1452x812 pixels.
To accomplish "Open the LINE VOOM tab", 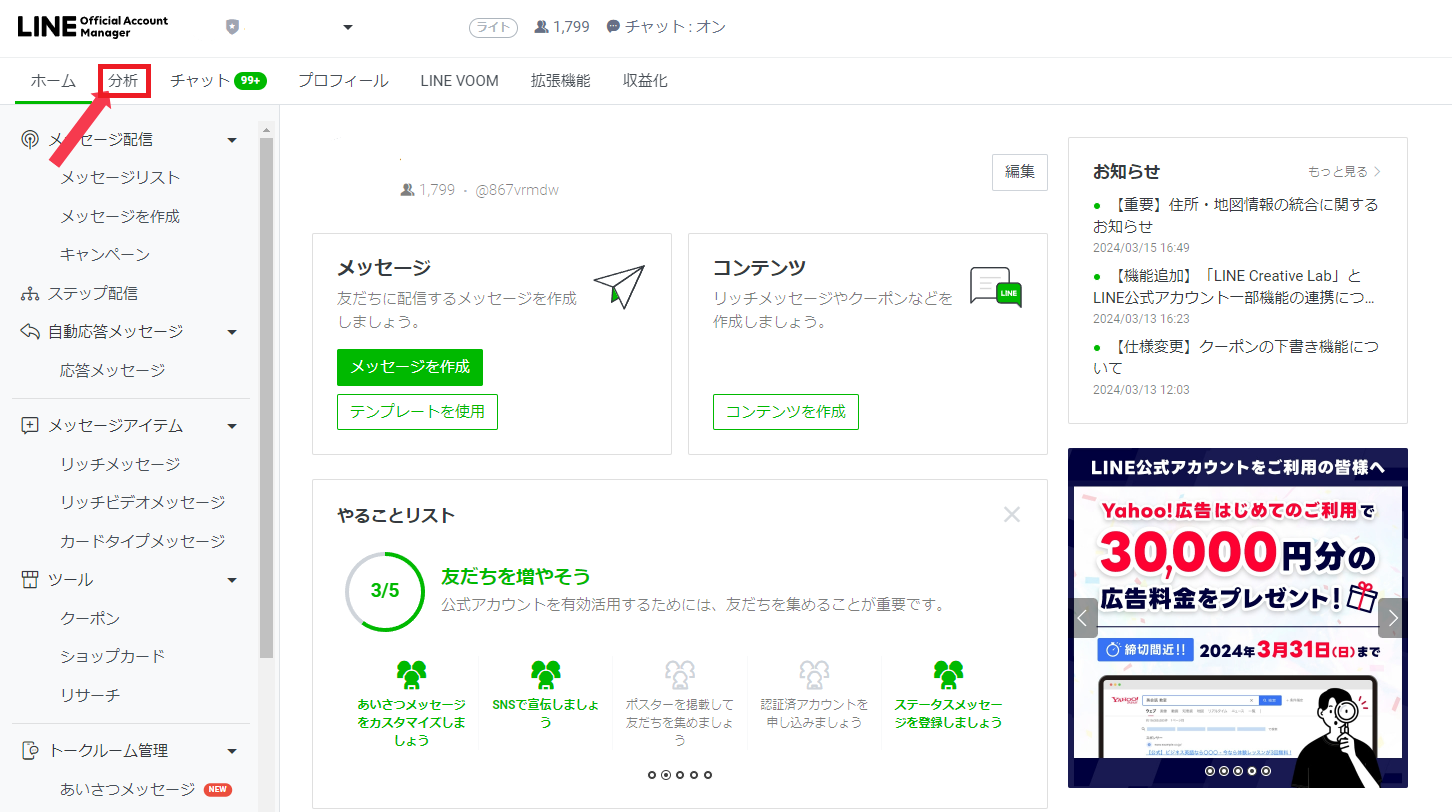I will [x=459, y=81].
